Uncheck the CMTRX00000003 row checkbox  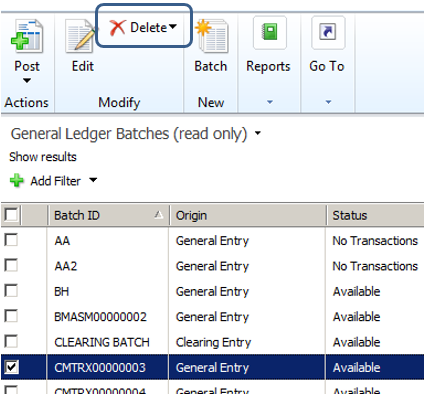[x=11, y=367]
